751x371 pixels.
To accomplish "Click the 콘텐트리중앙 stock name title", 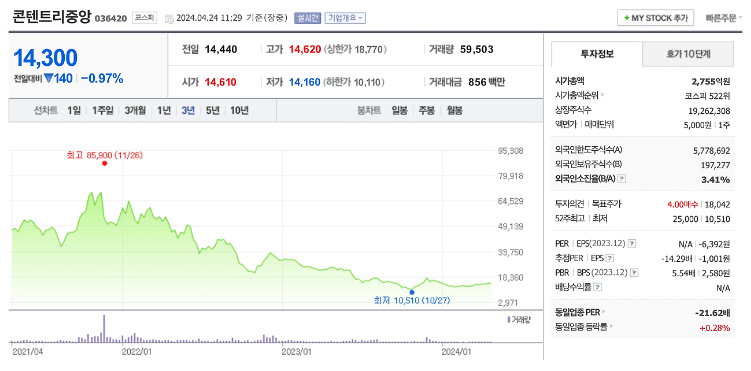I will (x=52, y=17).
